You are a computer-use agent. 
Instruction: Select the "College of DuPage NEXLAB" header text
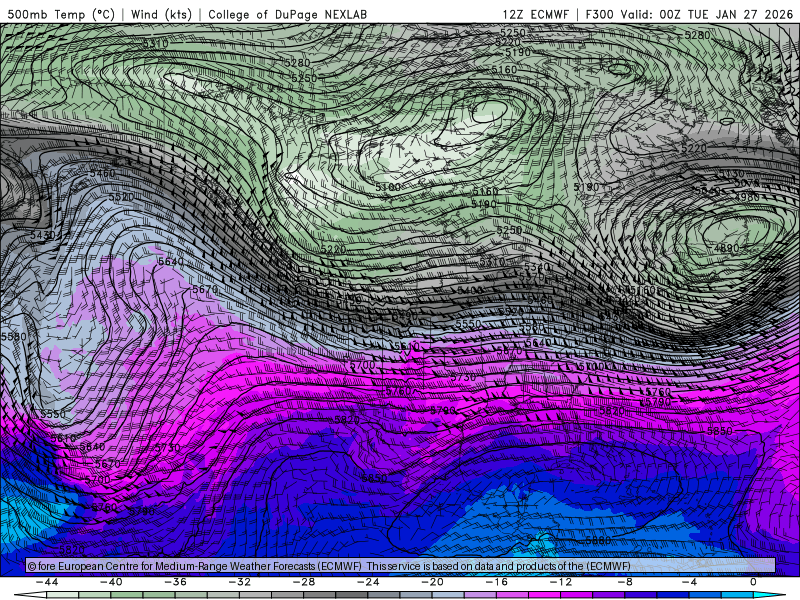pyautogui.click(x=287, y=14)
